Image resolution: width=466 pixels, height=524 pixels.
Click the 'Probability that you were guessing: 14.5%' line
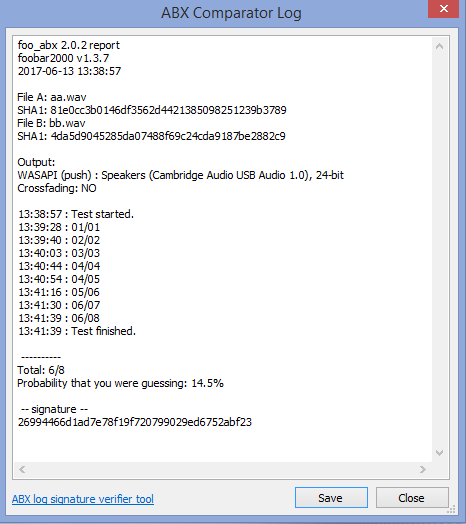coord(120,383)
